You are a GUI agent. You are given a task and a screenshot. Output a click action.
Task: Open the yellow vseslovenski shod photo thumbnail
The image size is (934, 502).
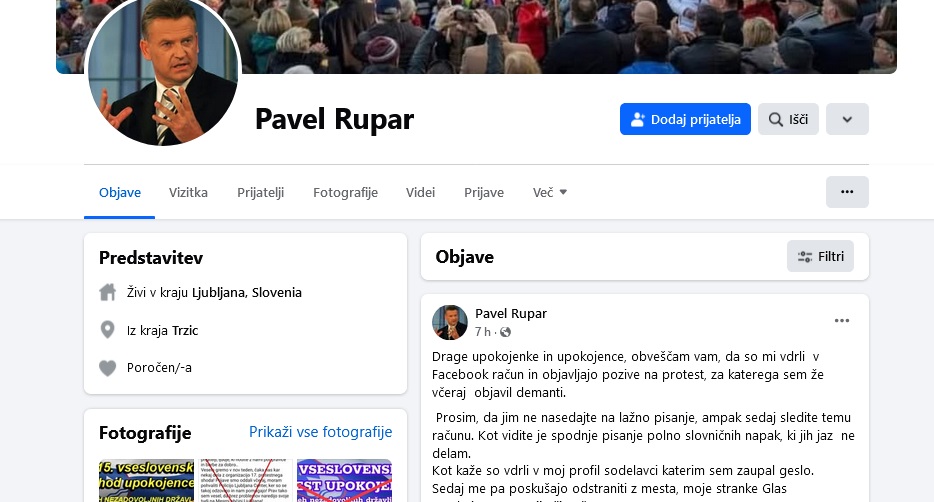(x=147, y=481)
